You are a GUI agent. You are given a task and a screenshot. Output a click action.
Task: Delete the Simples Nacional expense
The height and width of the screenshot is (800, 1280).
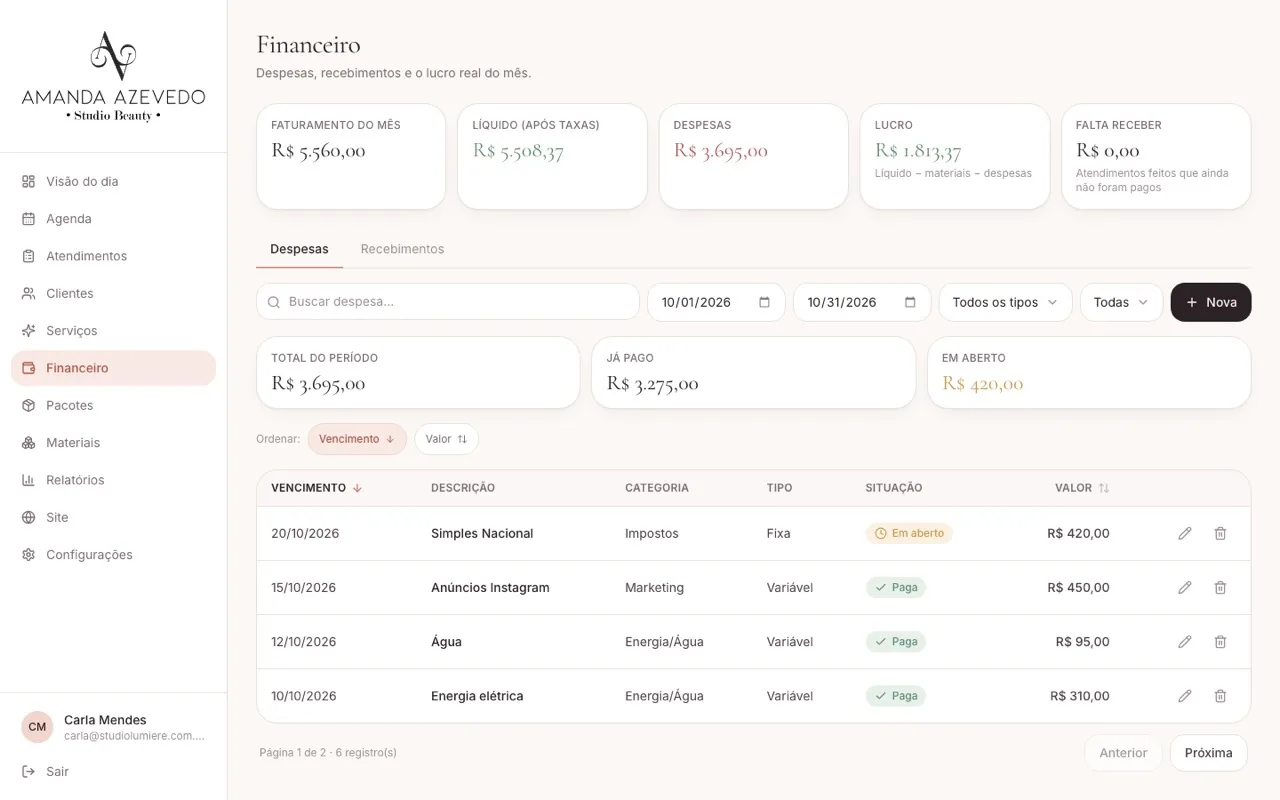coord(1220,534)
